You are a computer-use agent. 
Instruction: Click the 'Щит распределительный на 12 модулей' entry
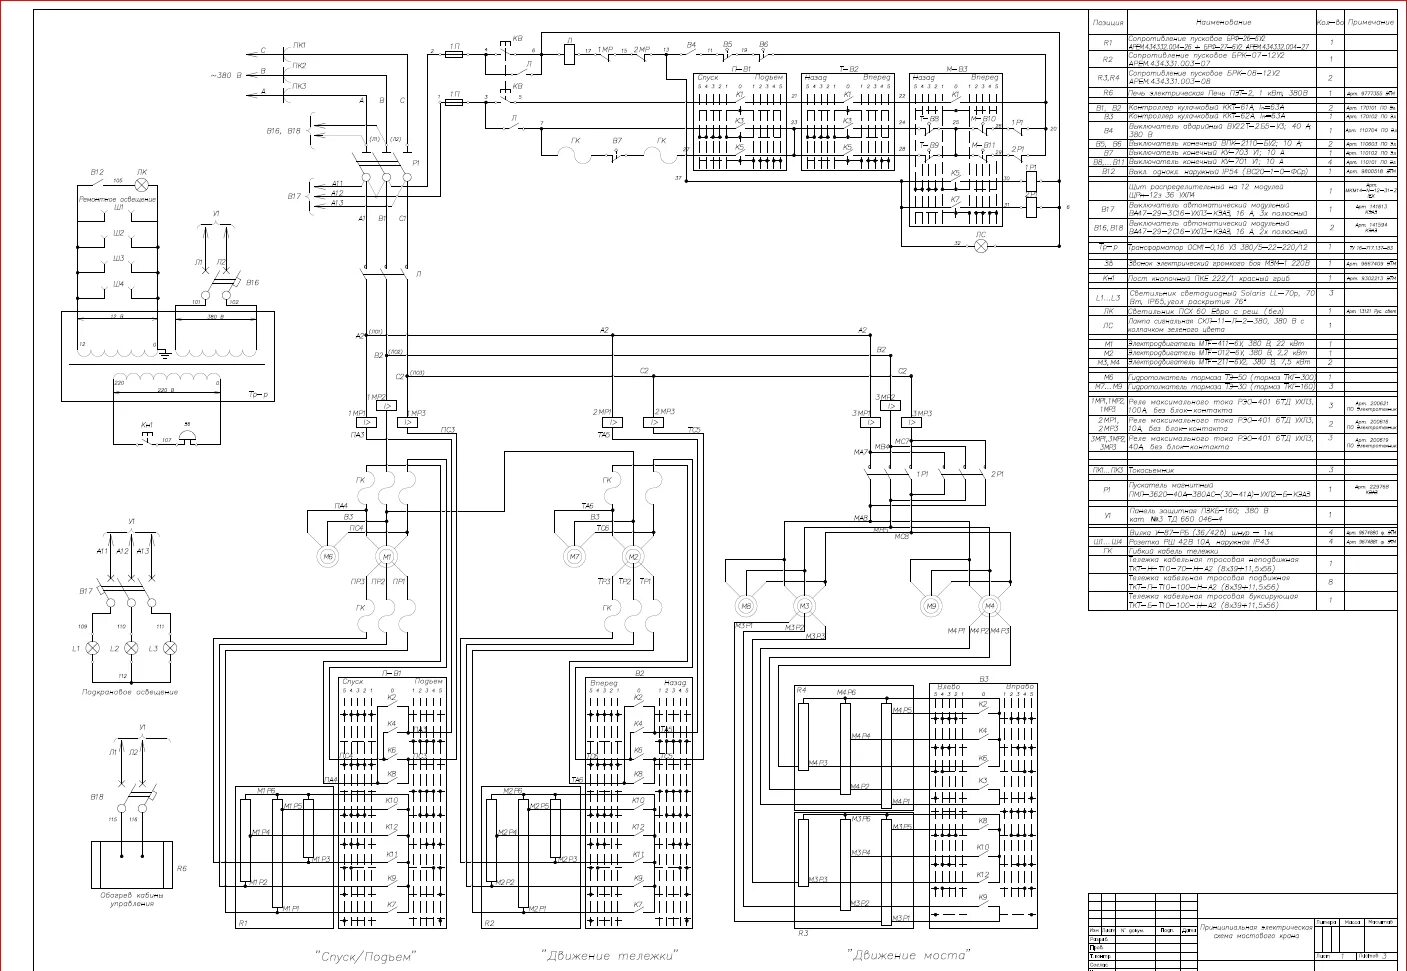tap(1207, 190)
